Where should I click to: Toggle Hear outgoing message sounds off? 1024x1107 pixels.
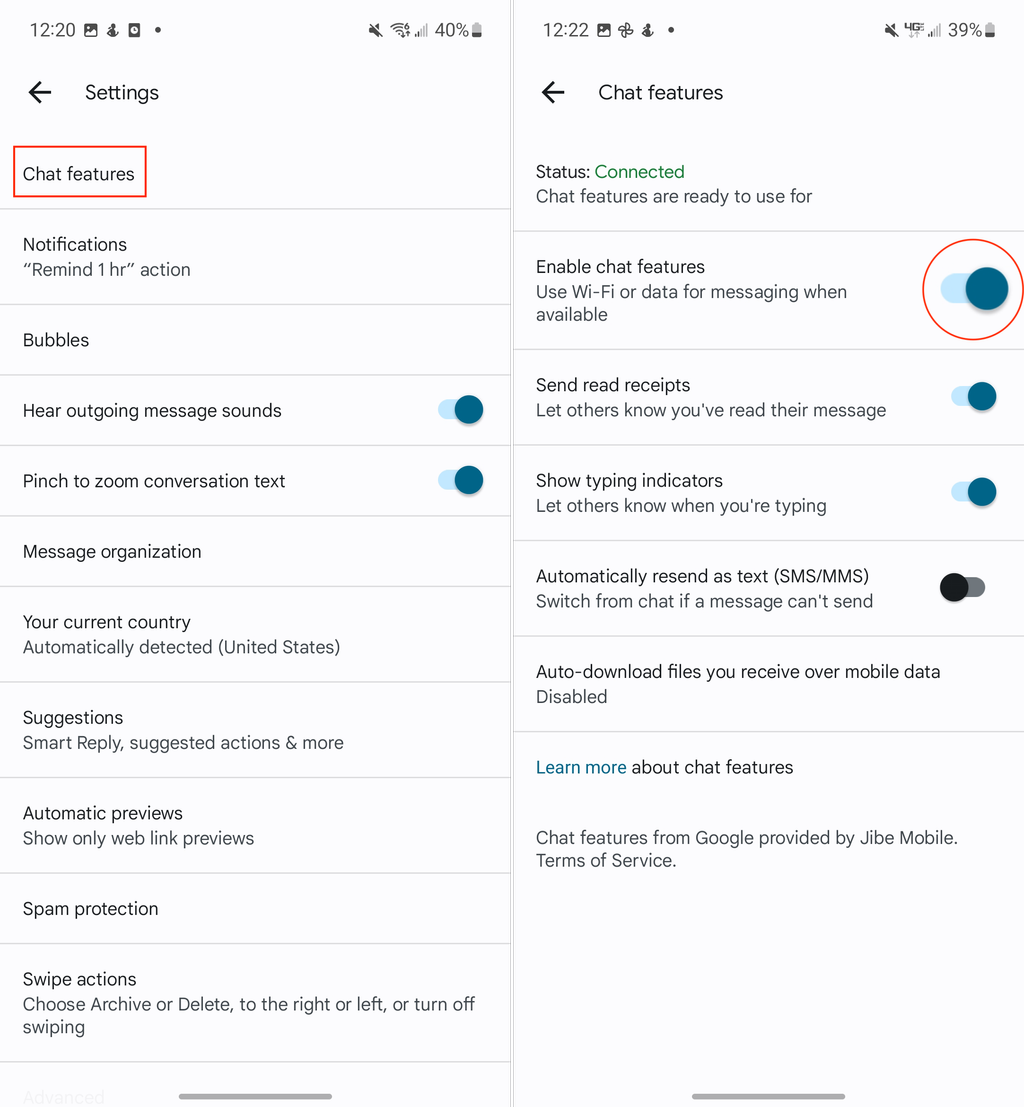462,410
